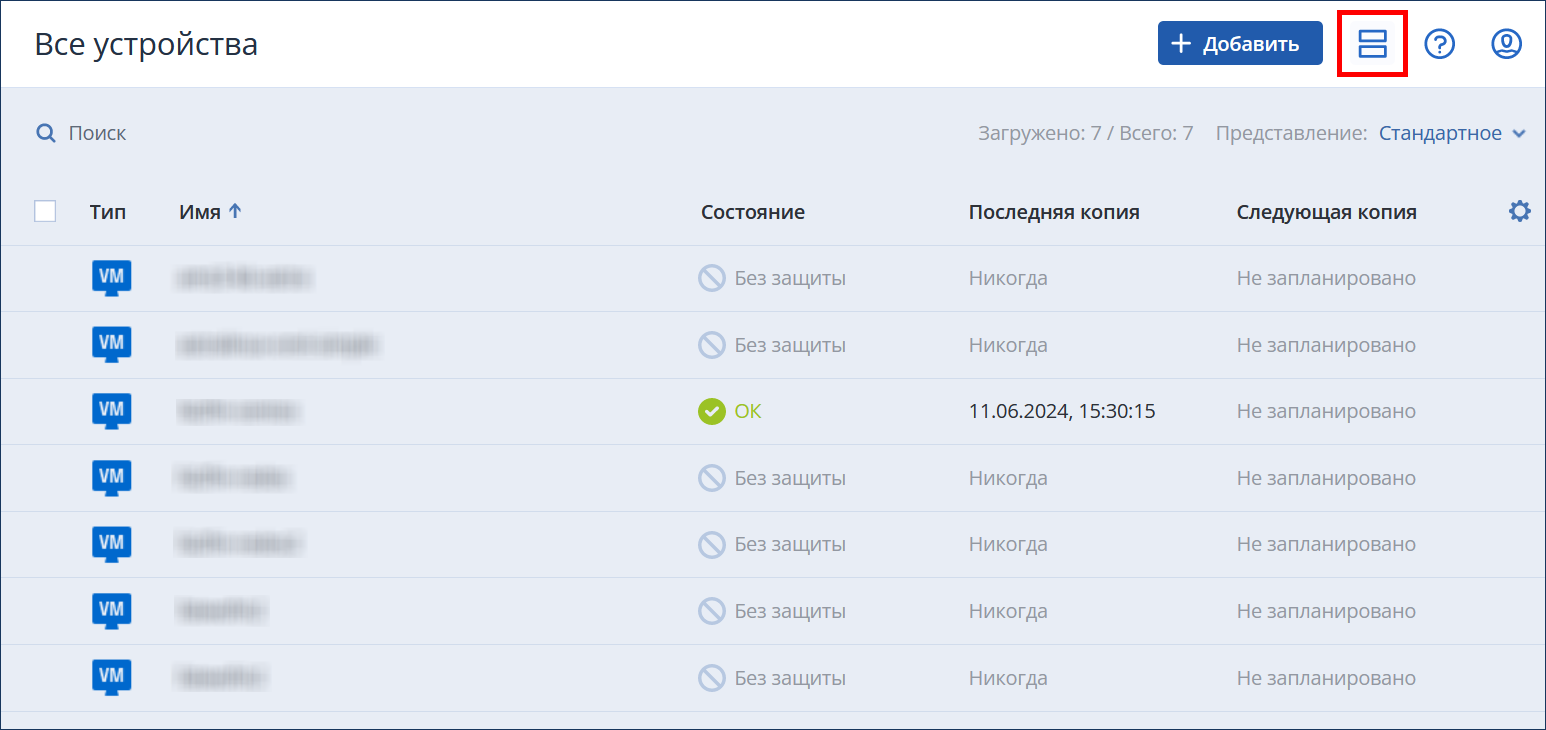
Task: Open column settings gear icon
Action: (1519, 211)
